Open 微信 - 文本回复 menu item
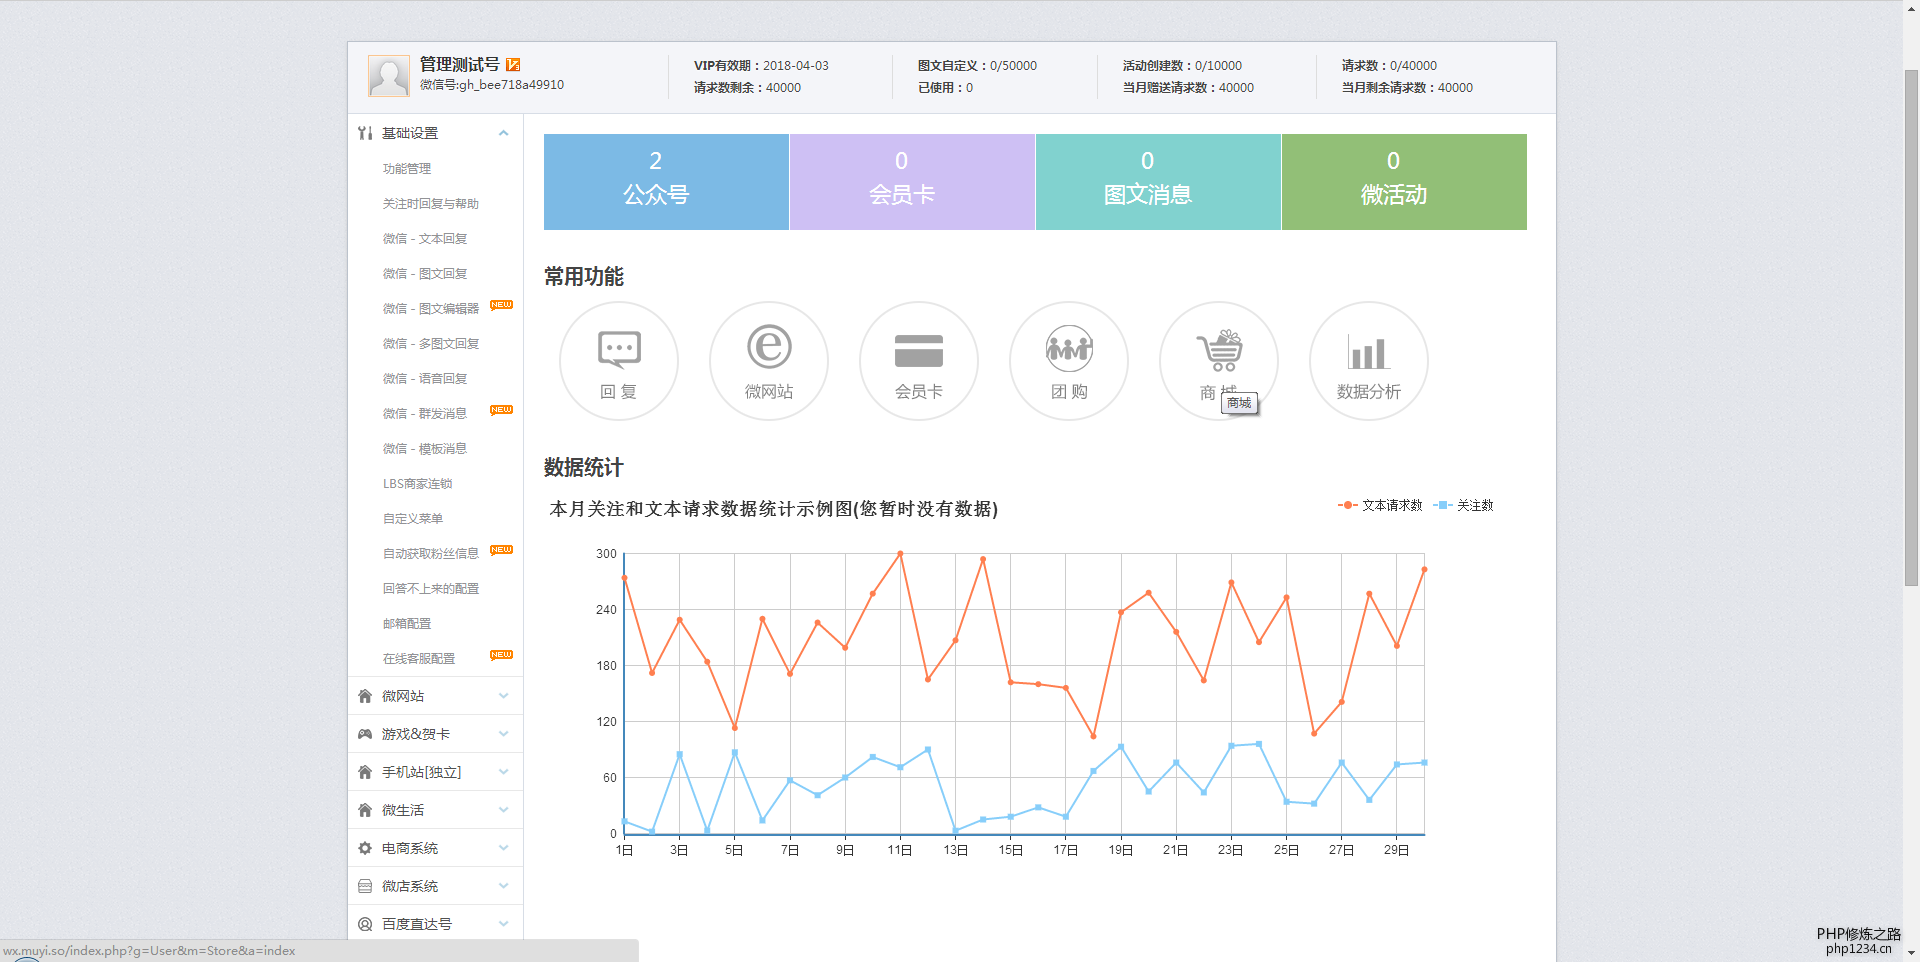Screen dimensions: 1920x962 click(x=425, y=239)
